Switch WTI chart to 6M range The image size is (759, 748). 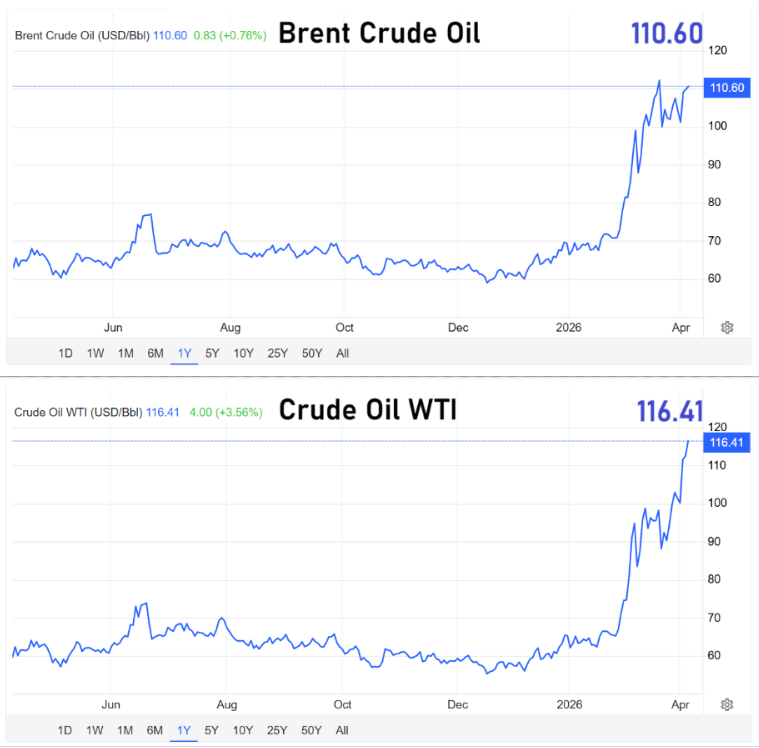pyautogui.click(x=155, y=730)
